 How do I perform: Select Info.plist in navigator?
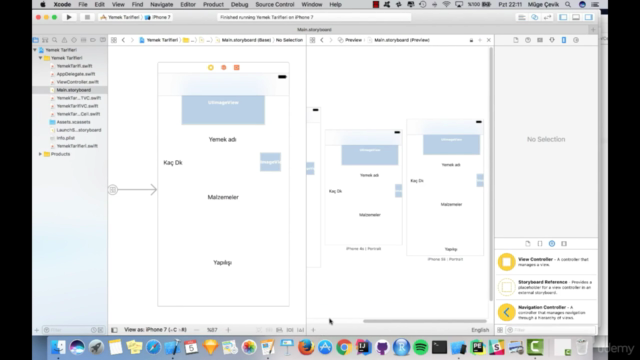click(x=65, y=138)
